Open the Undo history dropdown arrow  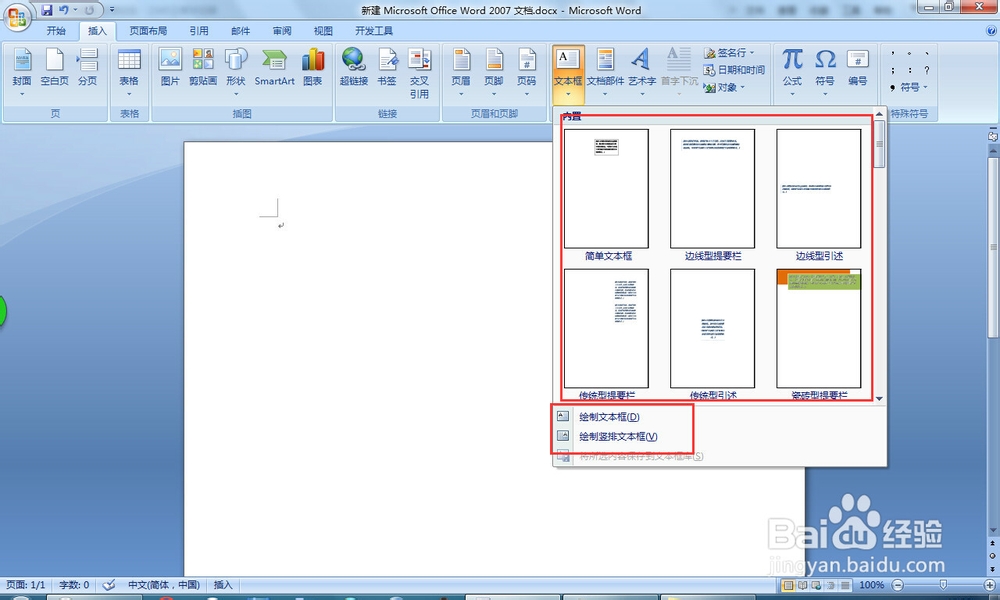point(75,10)
